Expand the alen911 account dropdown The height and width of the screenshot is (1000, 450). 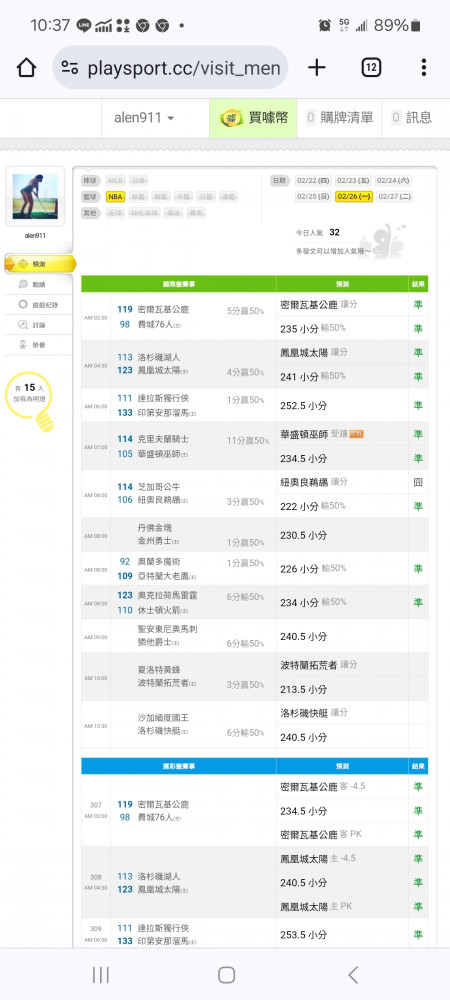pos(144,118)
